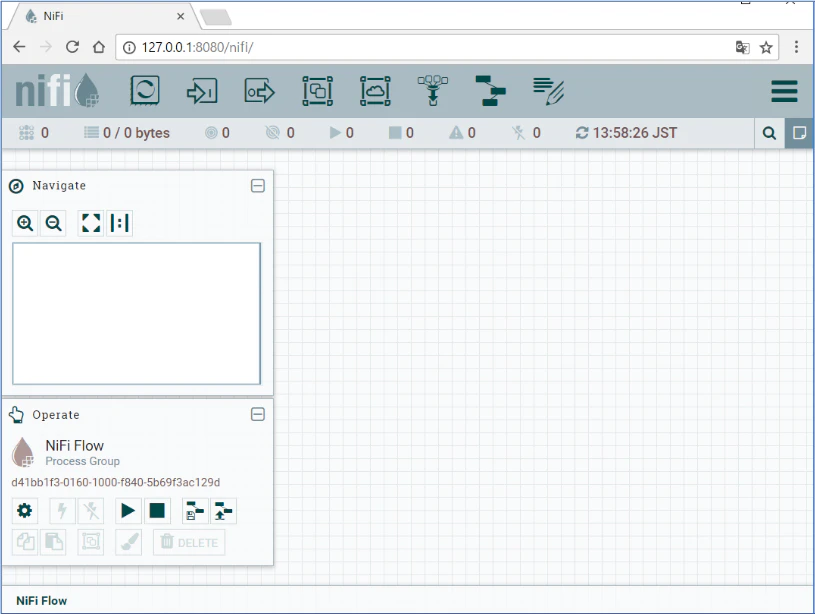The width and height of the screenshot is (815, 614).
Task: Upload a template icon
Action: (x=224, y=511)
